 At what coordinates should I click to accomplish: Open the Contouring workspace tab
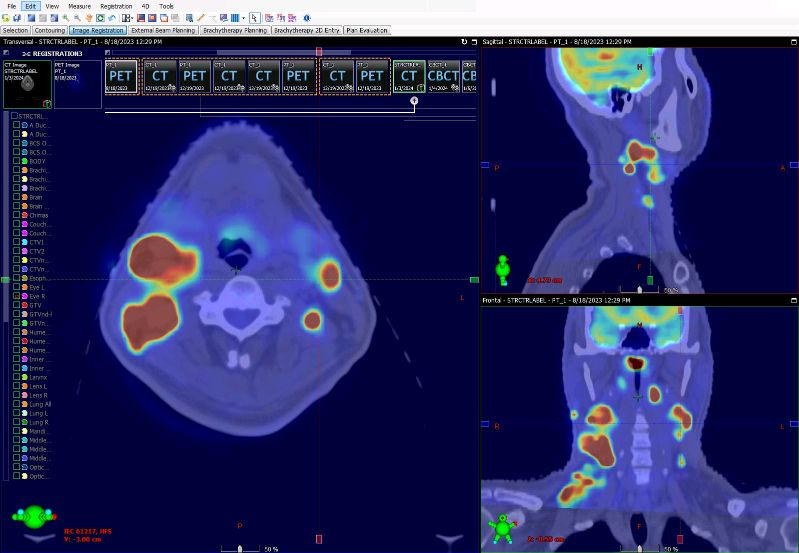point(49,30)
